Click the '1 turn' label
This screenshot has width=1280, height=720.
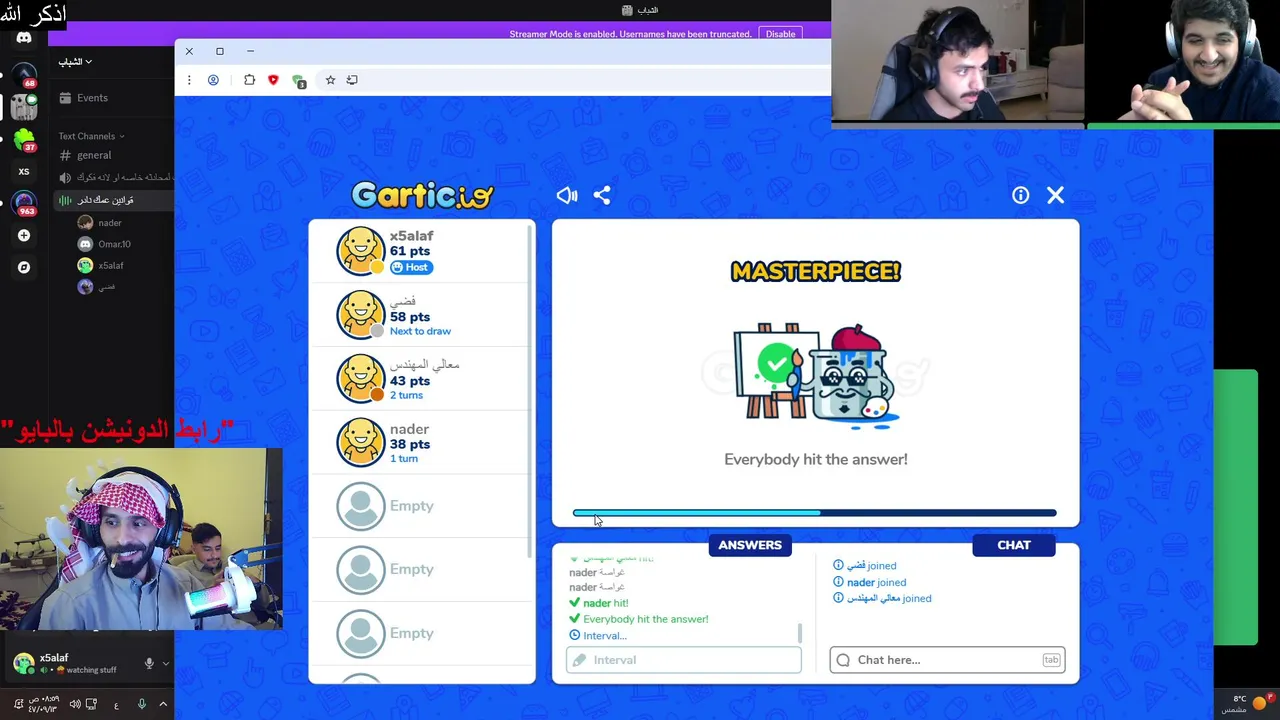pos(404,459)
